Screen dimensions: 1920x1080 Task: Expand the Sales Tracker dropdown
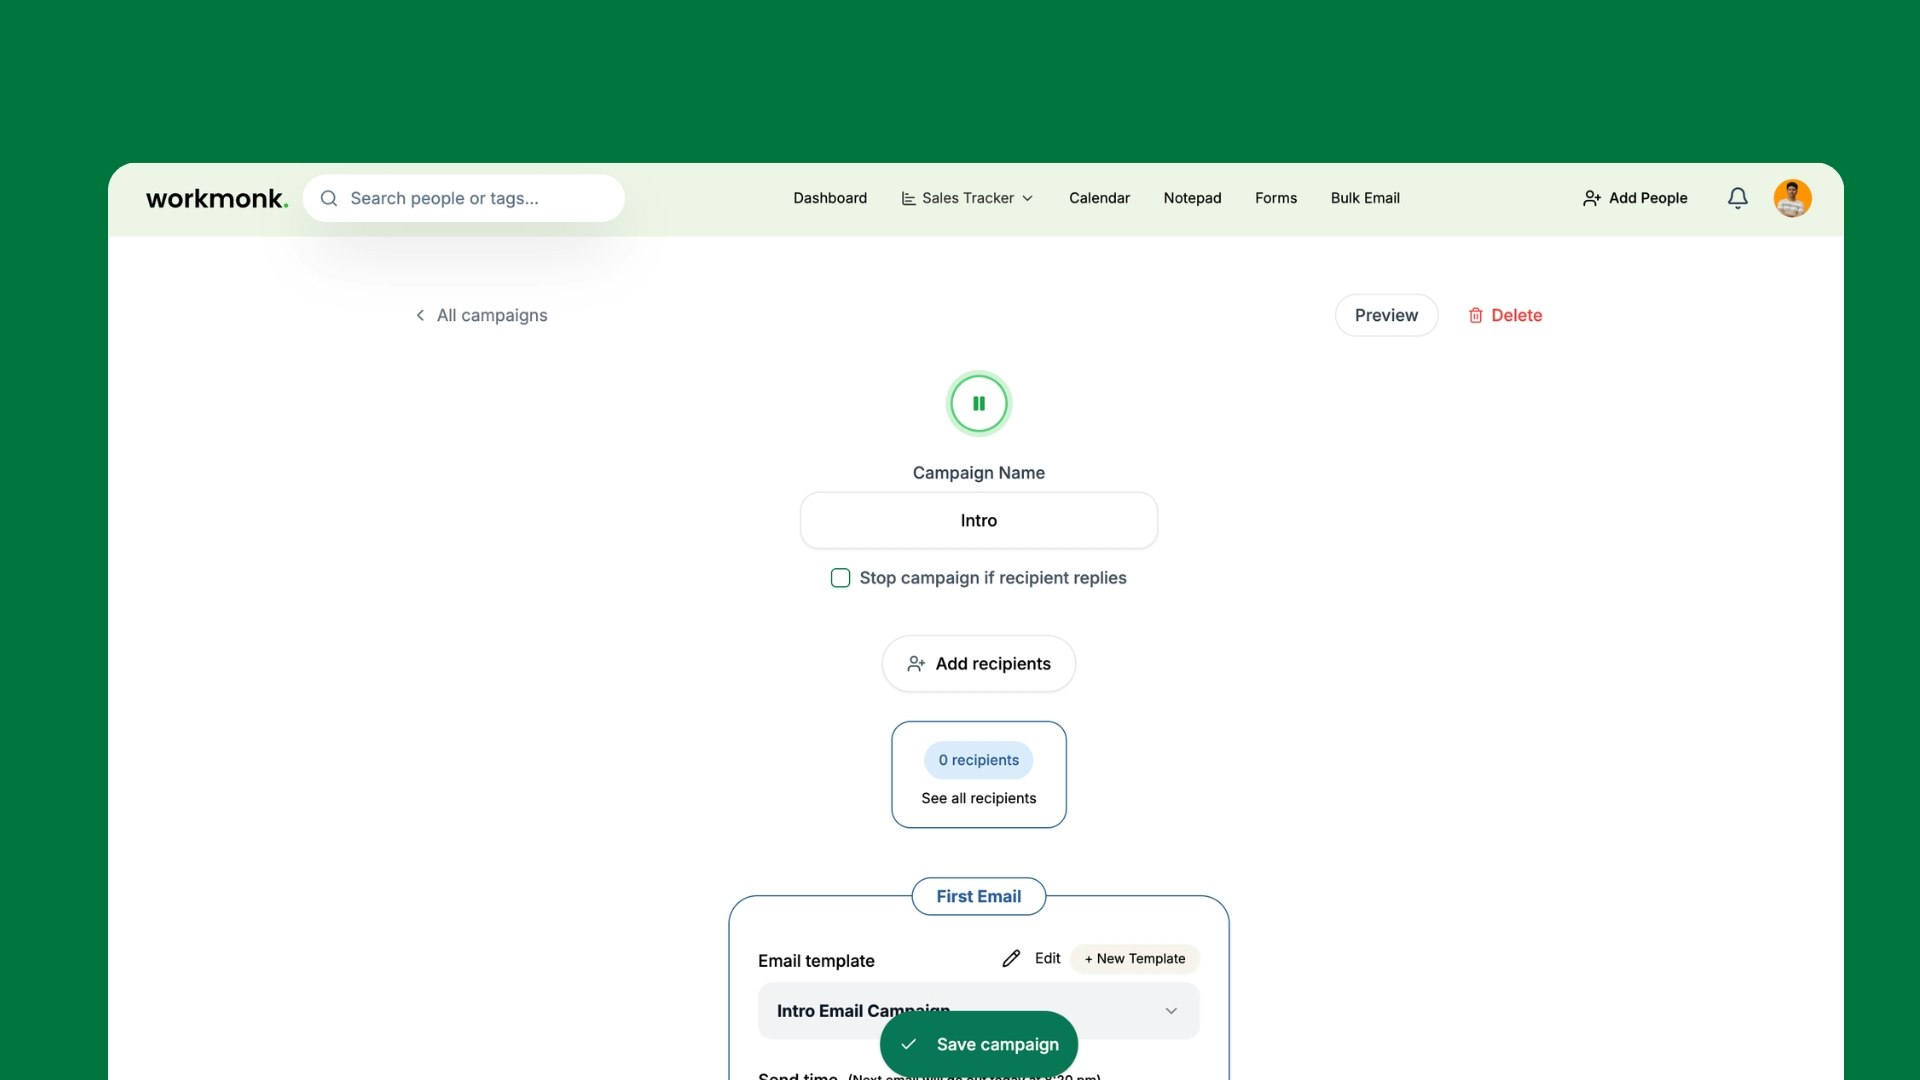968,198
